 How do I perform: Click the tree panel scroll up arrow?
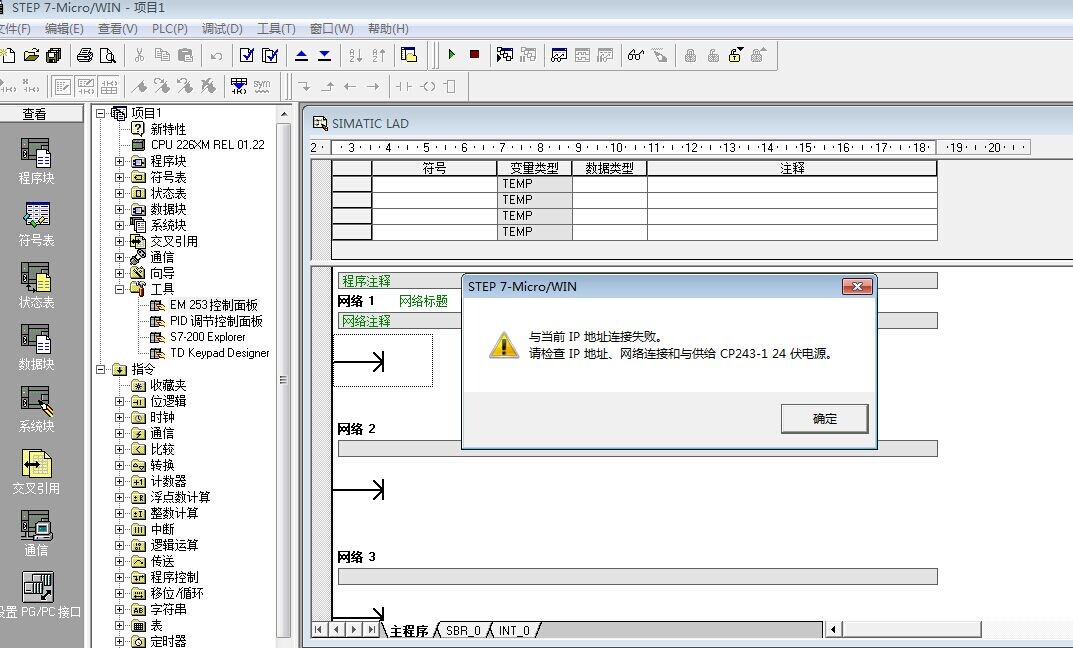click(284, 114)
